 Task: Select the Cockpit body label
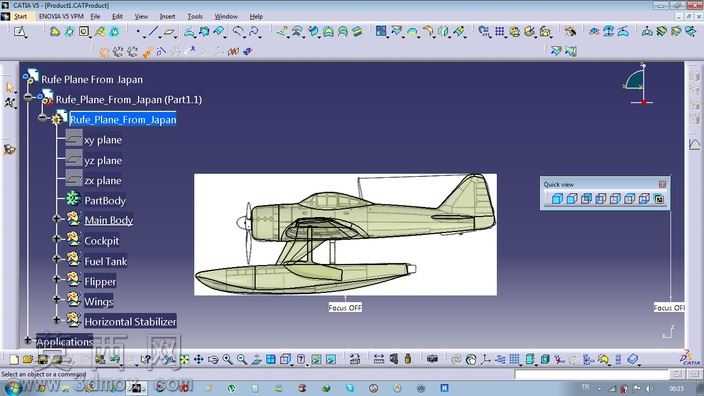coord(101,241)
